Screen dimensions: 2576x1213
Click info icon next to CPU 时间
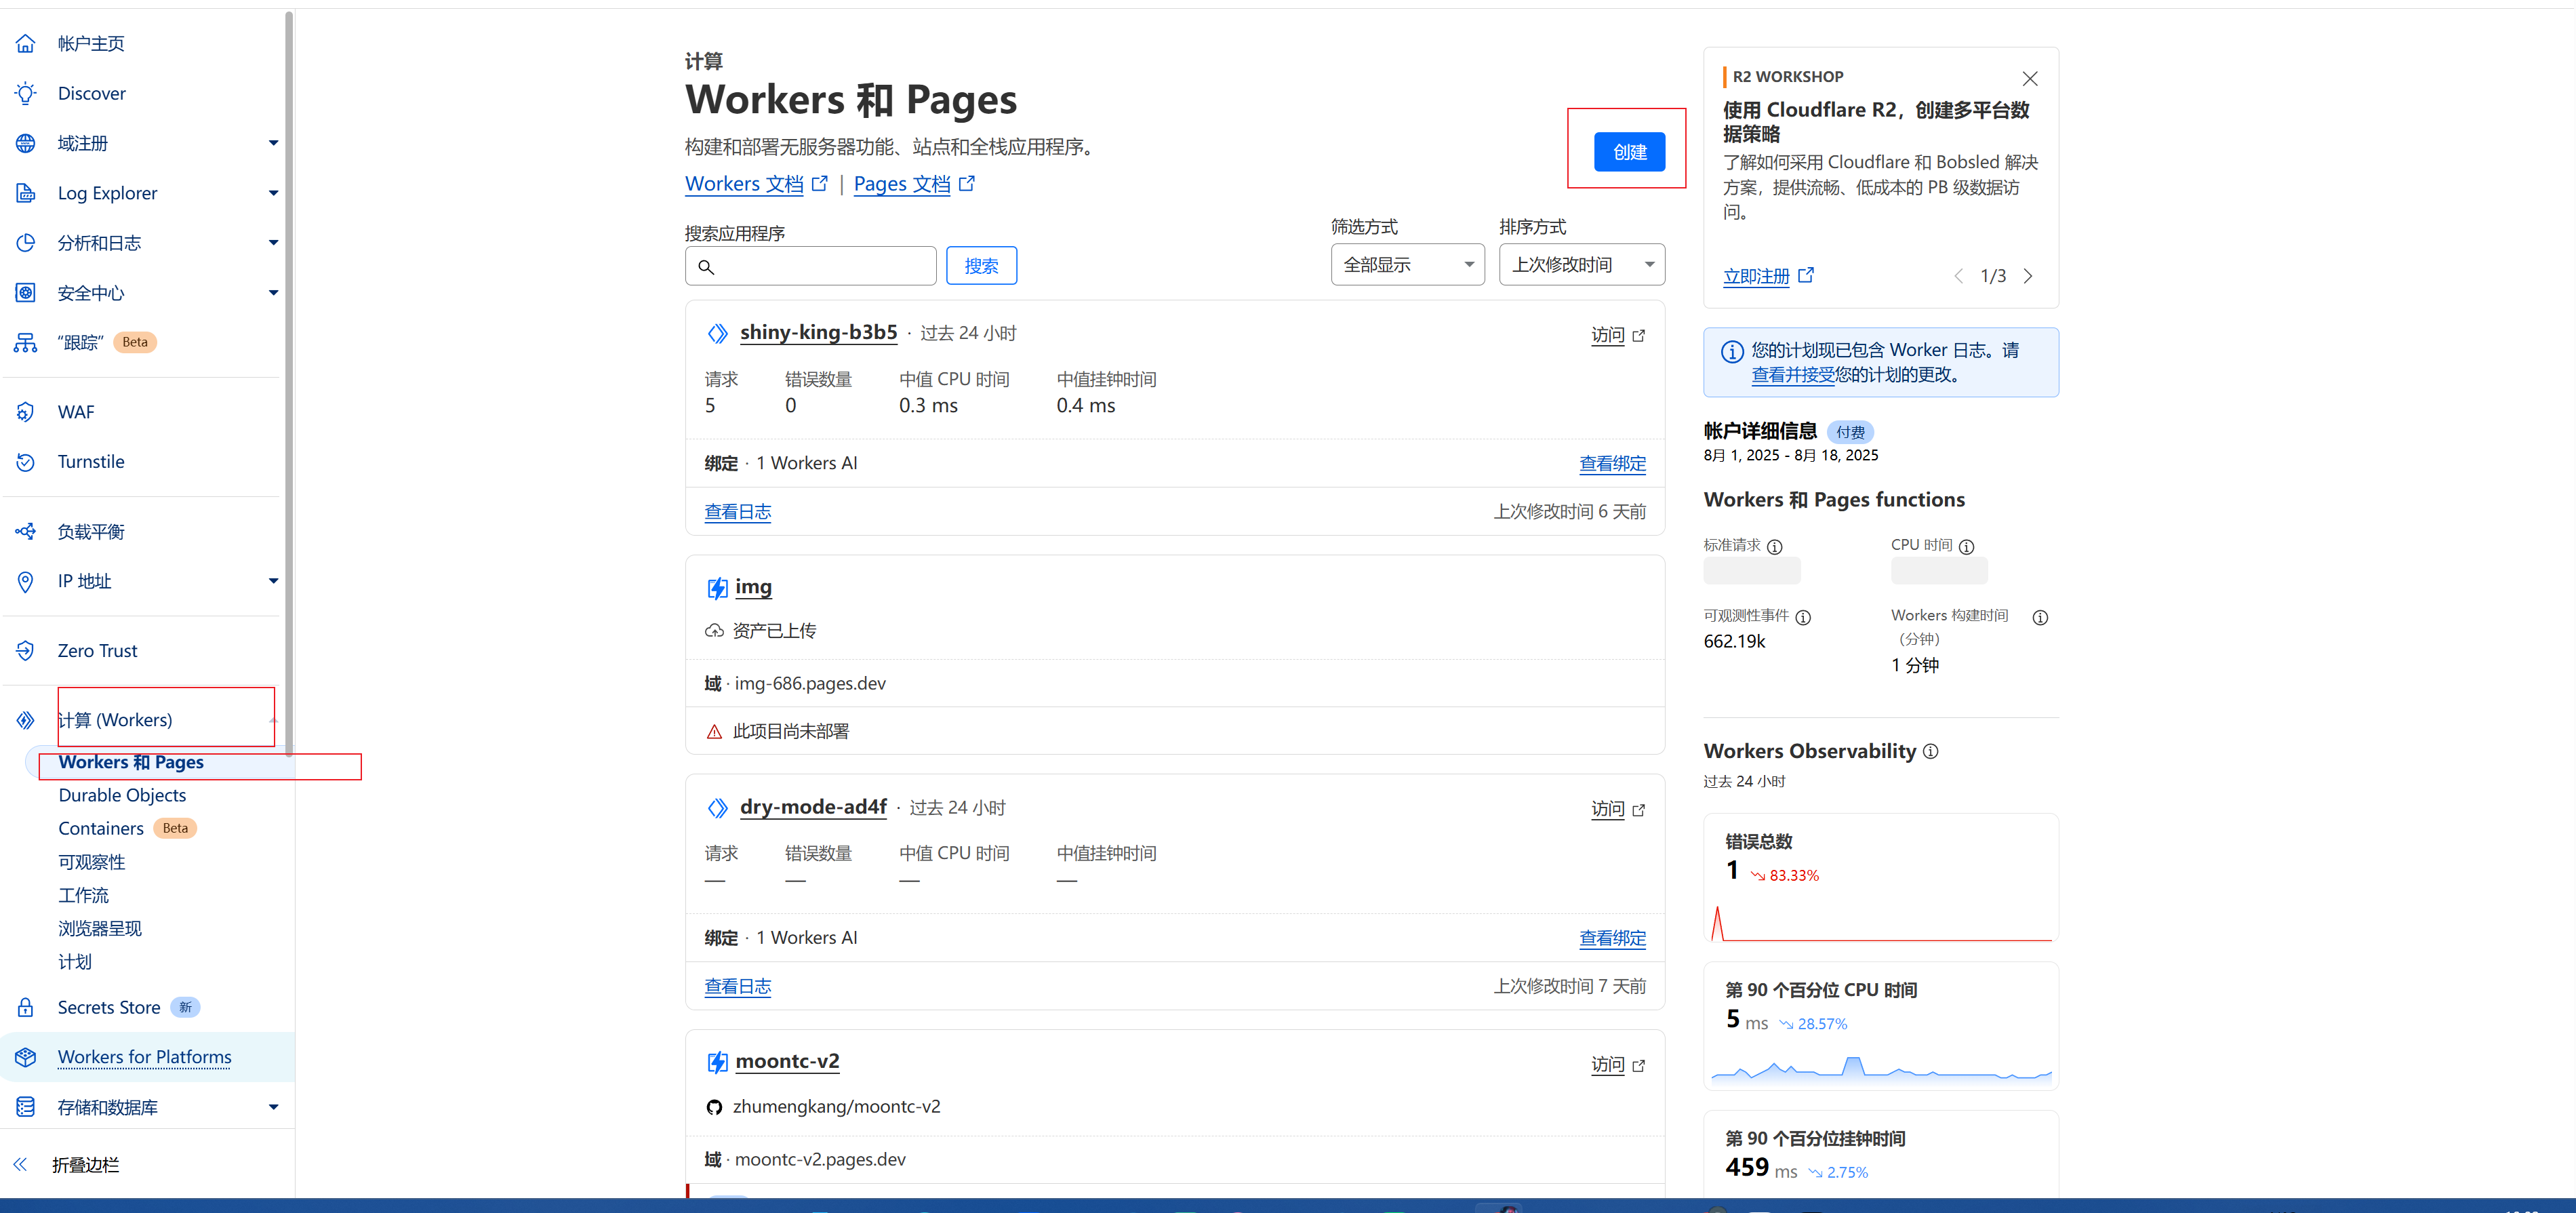point(1966,547)
